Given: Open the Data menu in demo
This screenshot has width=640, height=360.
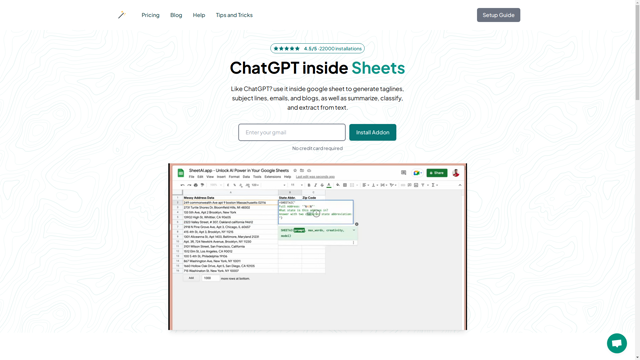Looking at the screenshot, I should point(246,177).
